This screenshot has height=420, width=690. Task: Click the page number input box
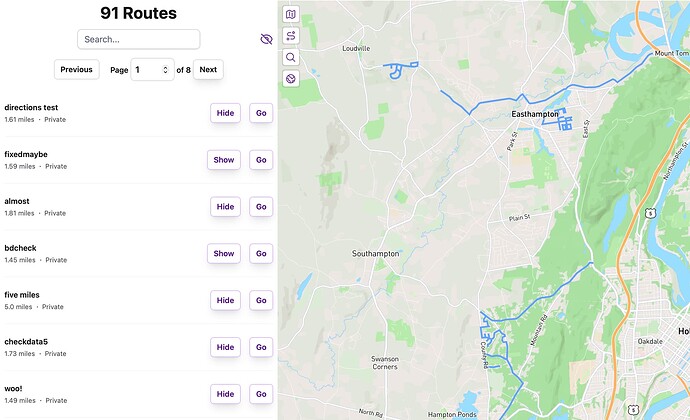(x=146, y=70)
